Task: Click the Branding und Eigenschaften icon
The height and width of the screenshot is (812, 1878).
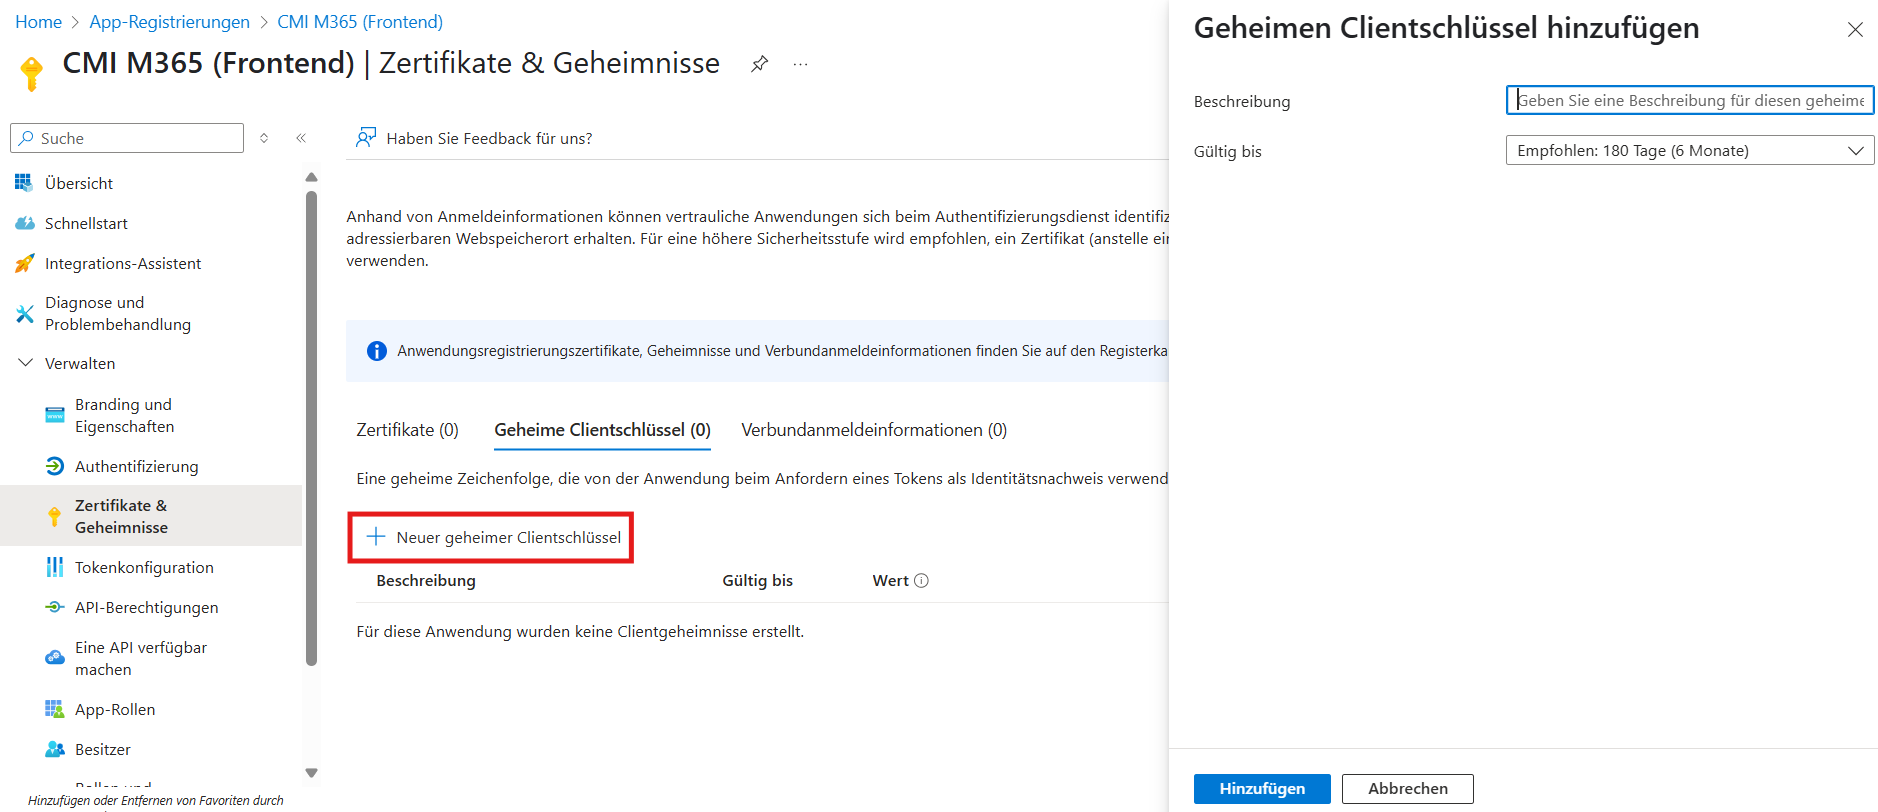Action: (x=55, y=415)
